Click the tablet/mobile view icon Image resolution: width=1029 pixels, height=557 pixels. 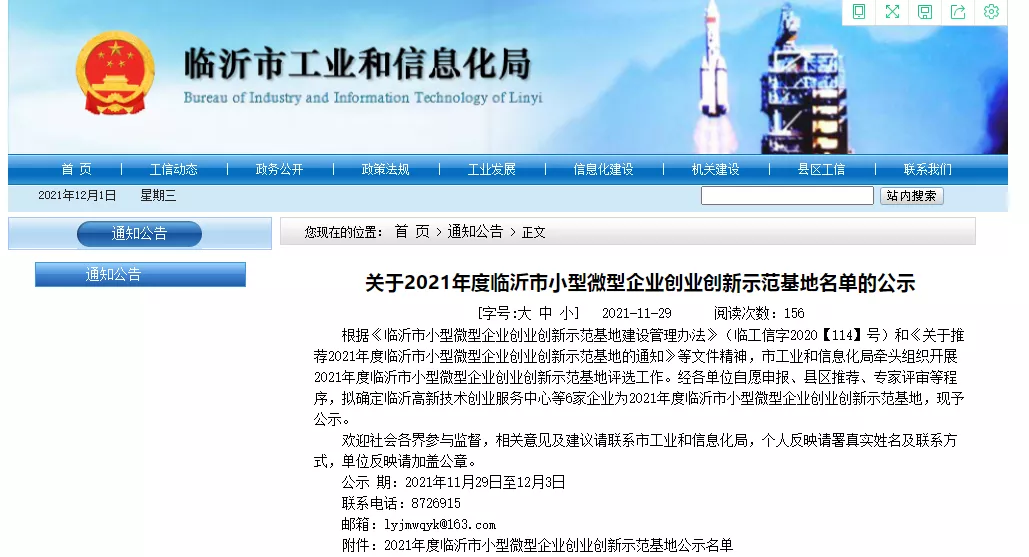coord(858,12)
